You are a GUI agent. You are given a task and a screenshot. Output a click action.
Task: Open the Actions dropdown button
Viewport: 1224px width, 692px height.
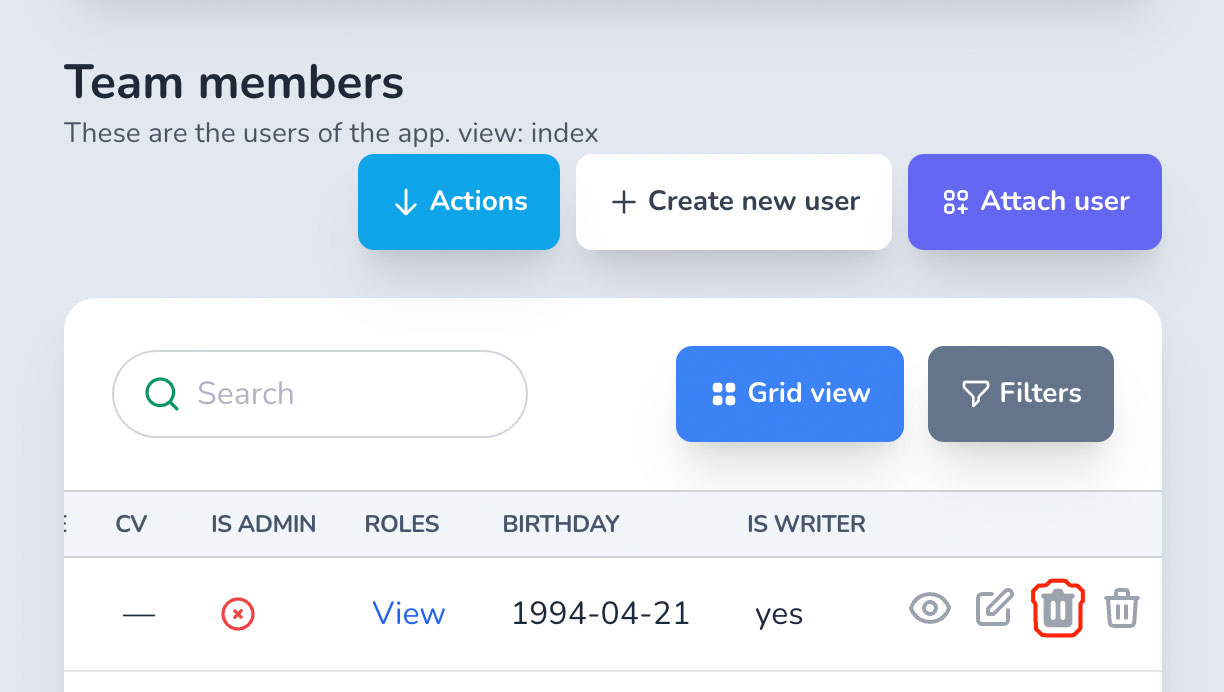point(459,202)
